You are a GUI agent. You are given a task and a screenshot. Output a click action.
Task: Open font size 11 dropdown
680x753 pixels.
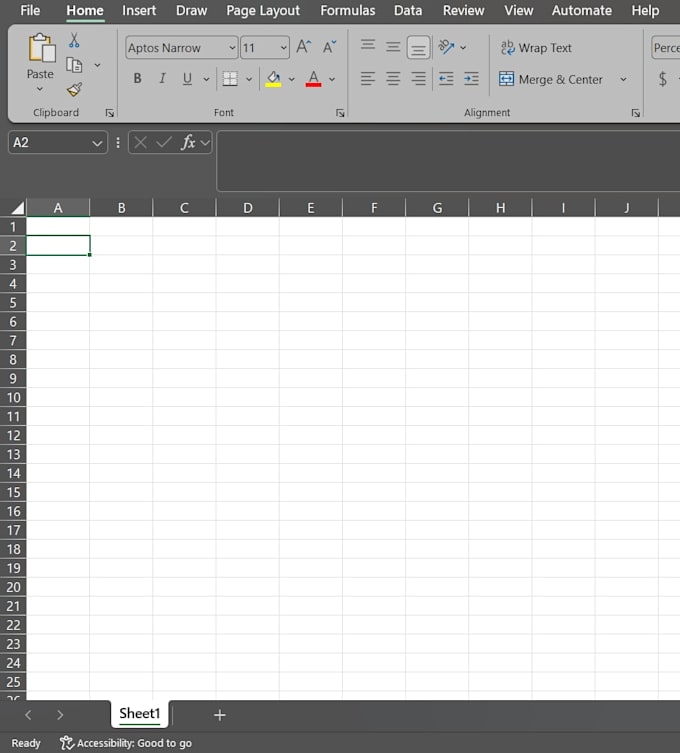[x=283, y=48]
